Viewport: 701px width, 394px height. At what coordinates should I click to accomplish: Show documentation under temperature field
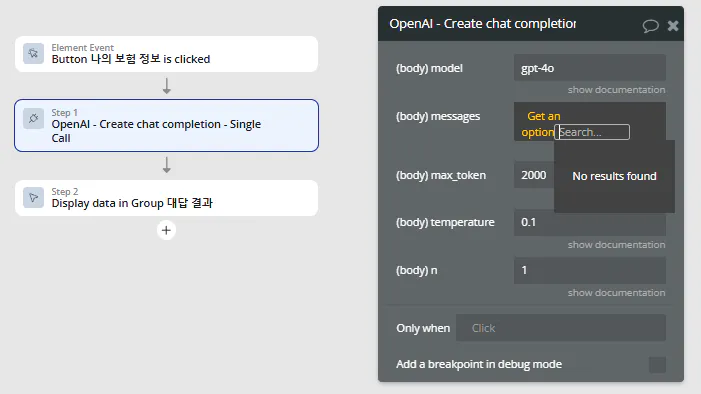point(616,245)
